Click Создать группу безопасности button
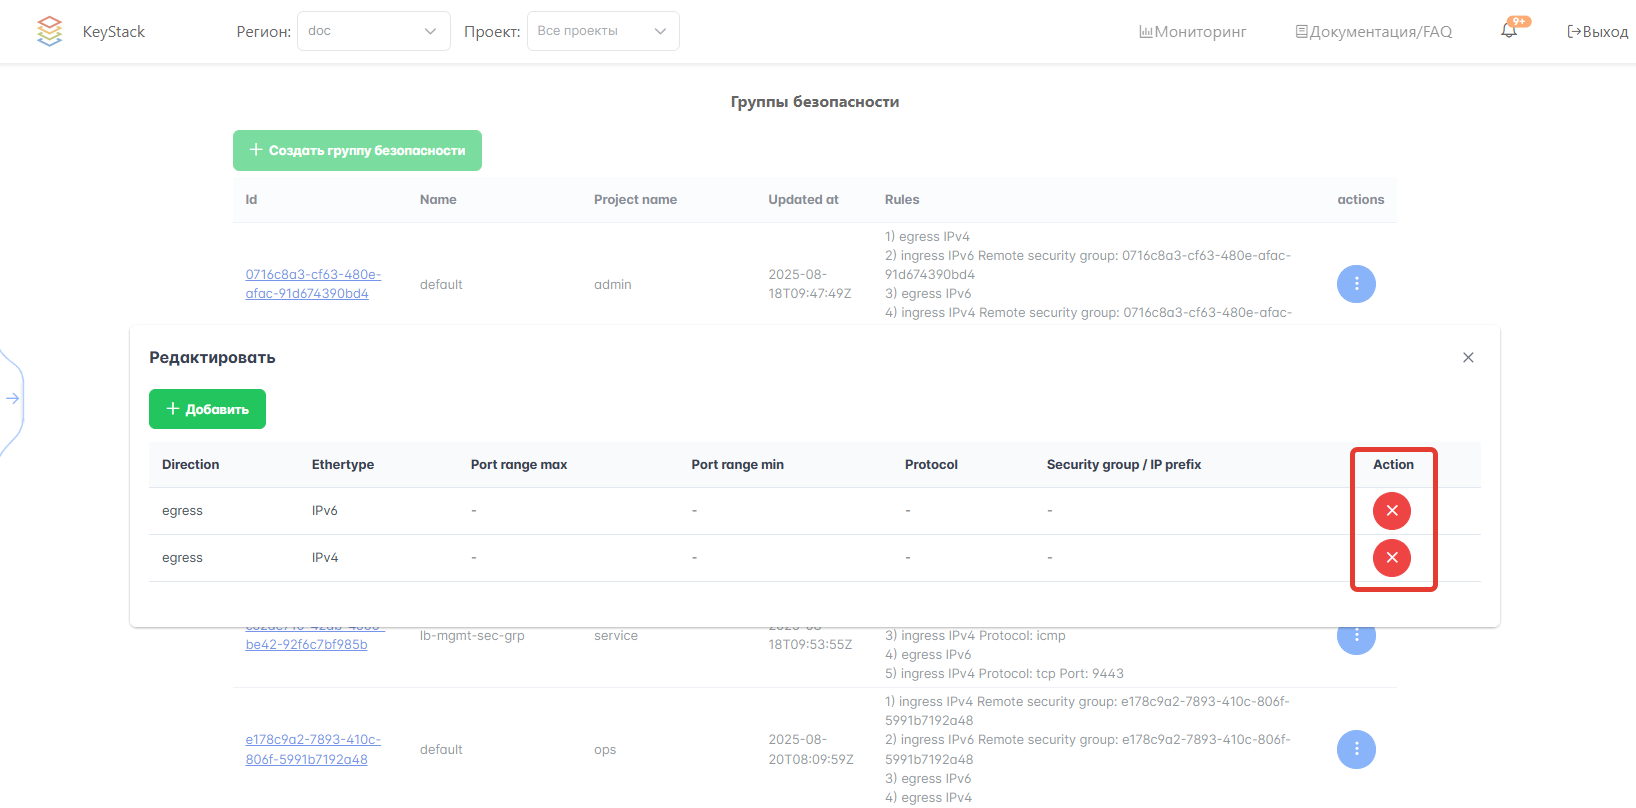 click(357, 150)
